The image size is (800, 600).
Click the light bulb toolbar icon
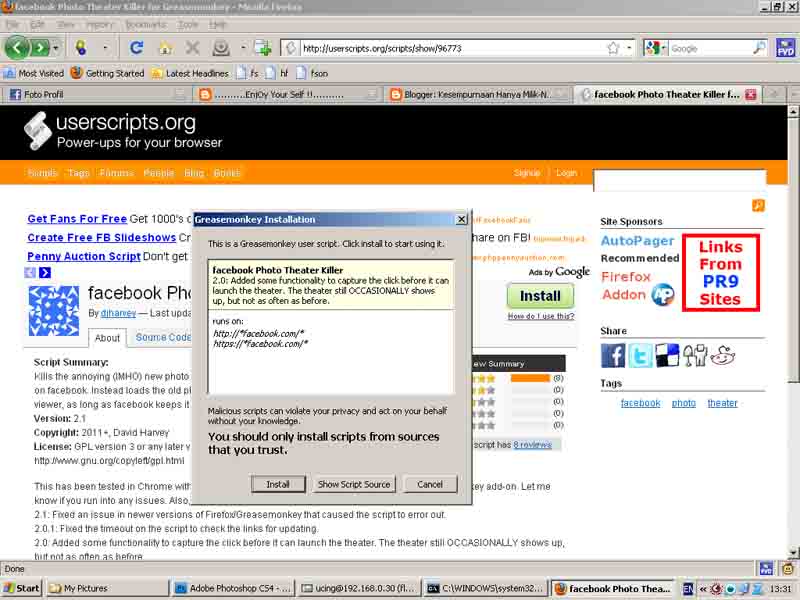(81, 48)
